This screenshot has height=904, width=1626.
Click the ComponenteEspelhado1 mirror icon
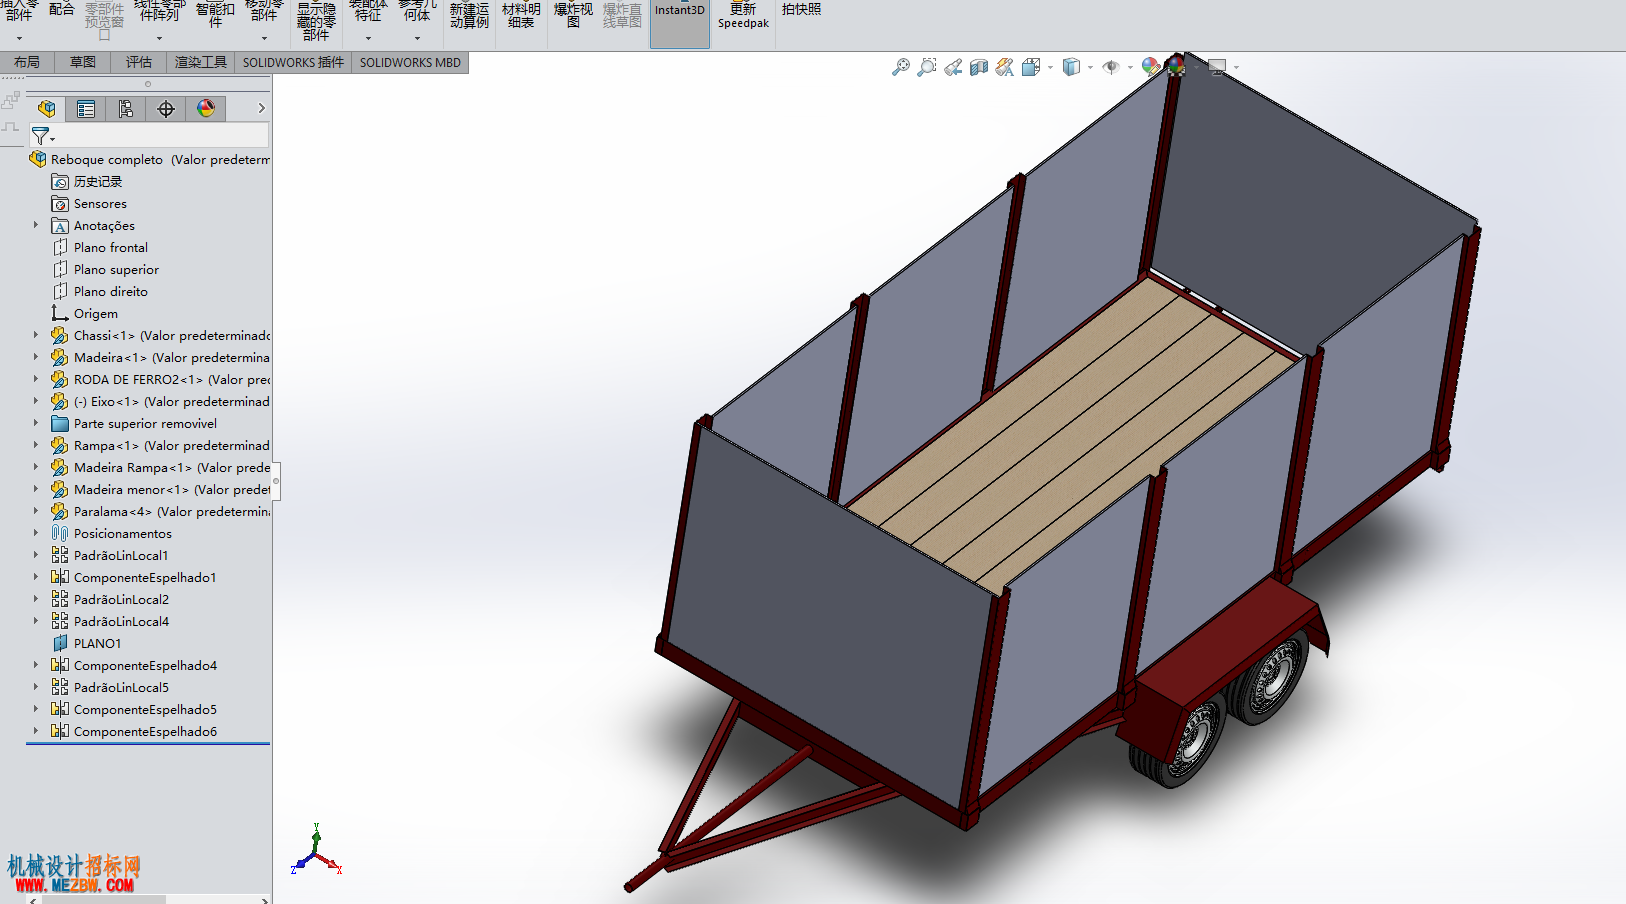(x=60, y=577)
